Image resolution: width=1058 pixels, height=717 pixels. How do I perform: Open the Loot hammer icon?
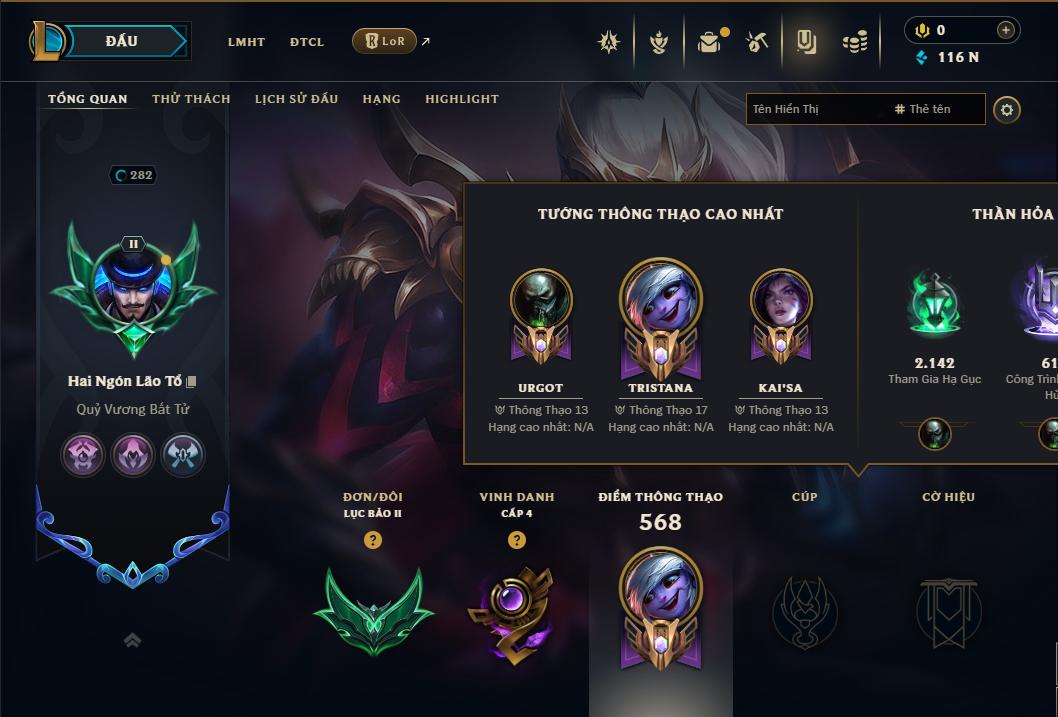pos(757,42)
